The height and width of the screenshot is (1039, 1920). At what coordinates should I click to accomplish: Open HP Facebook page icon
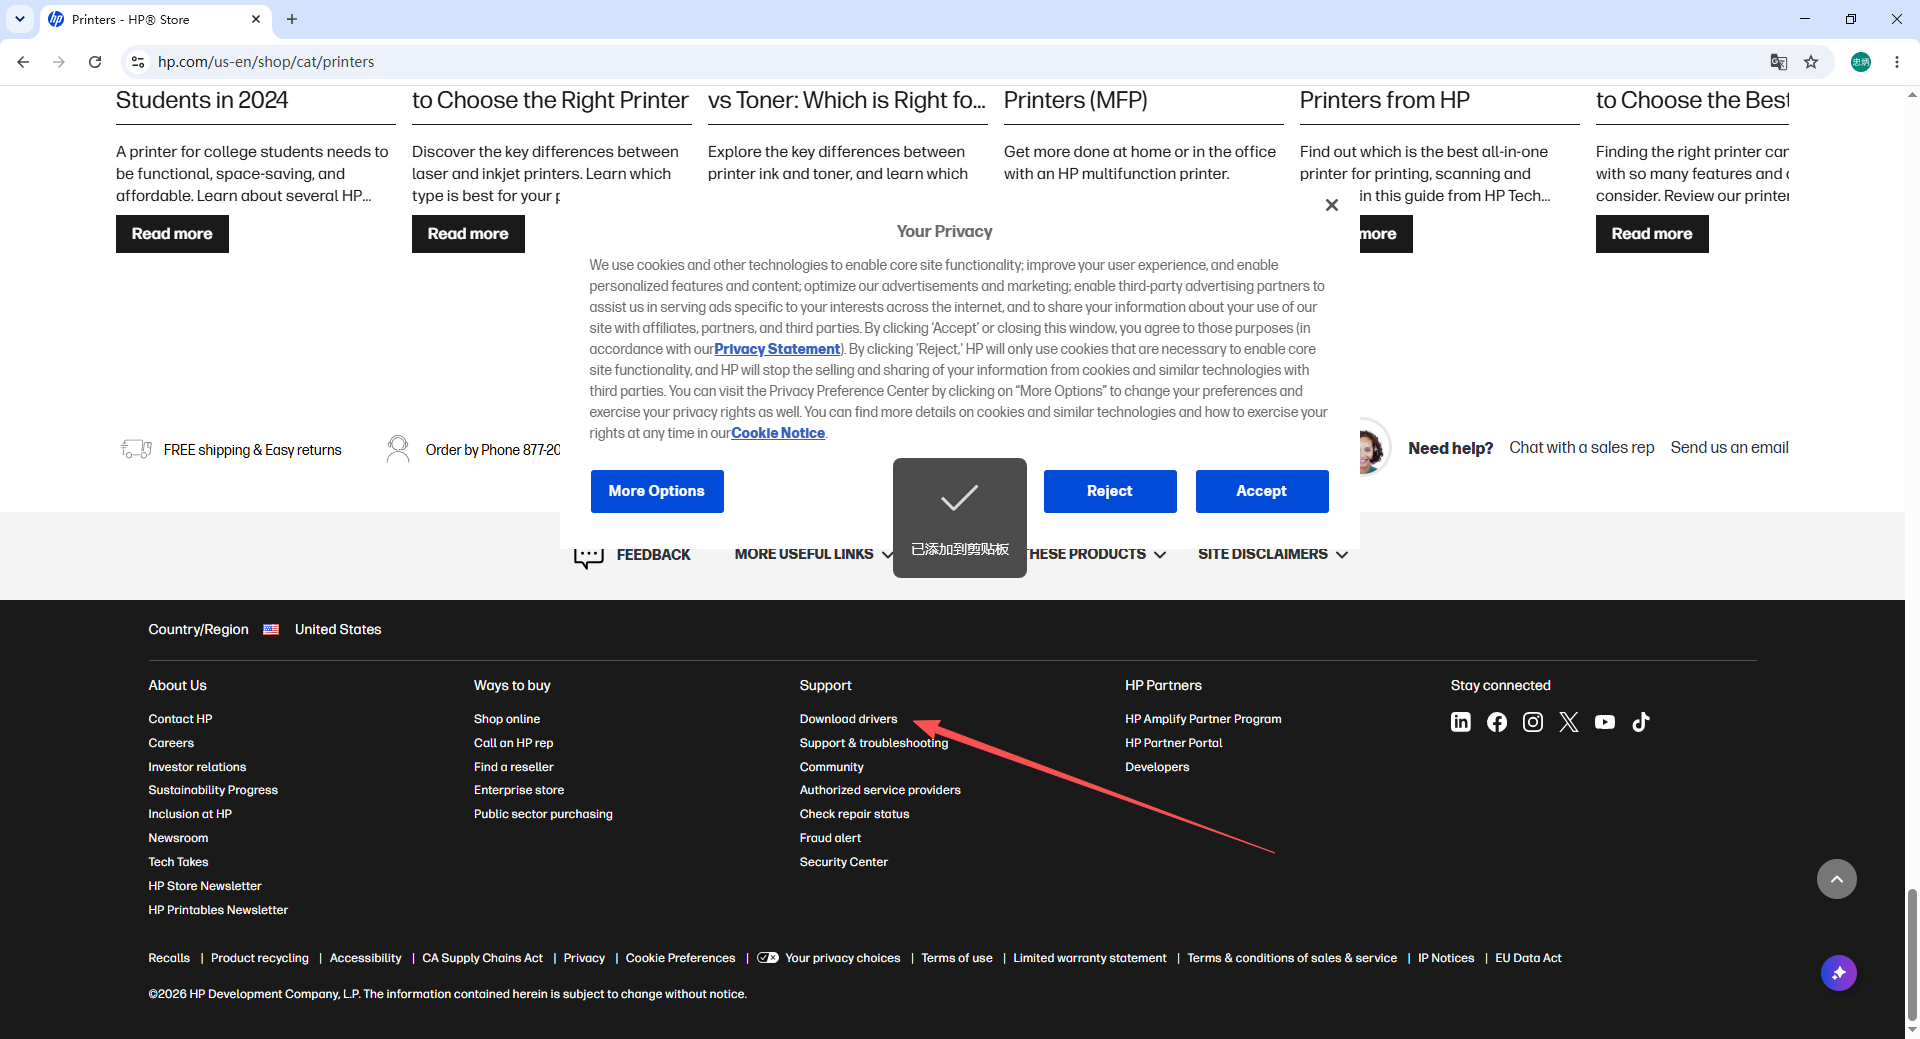click(x=1496, y=722)
